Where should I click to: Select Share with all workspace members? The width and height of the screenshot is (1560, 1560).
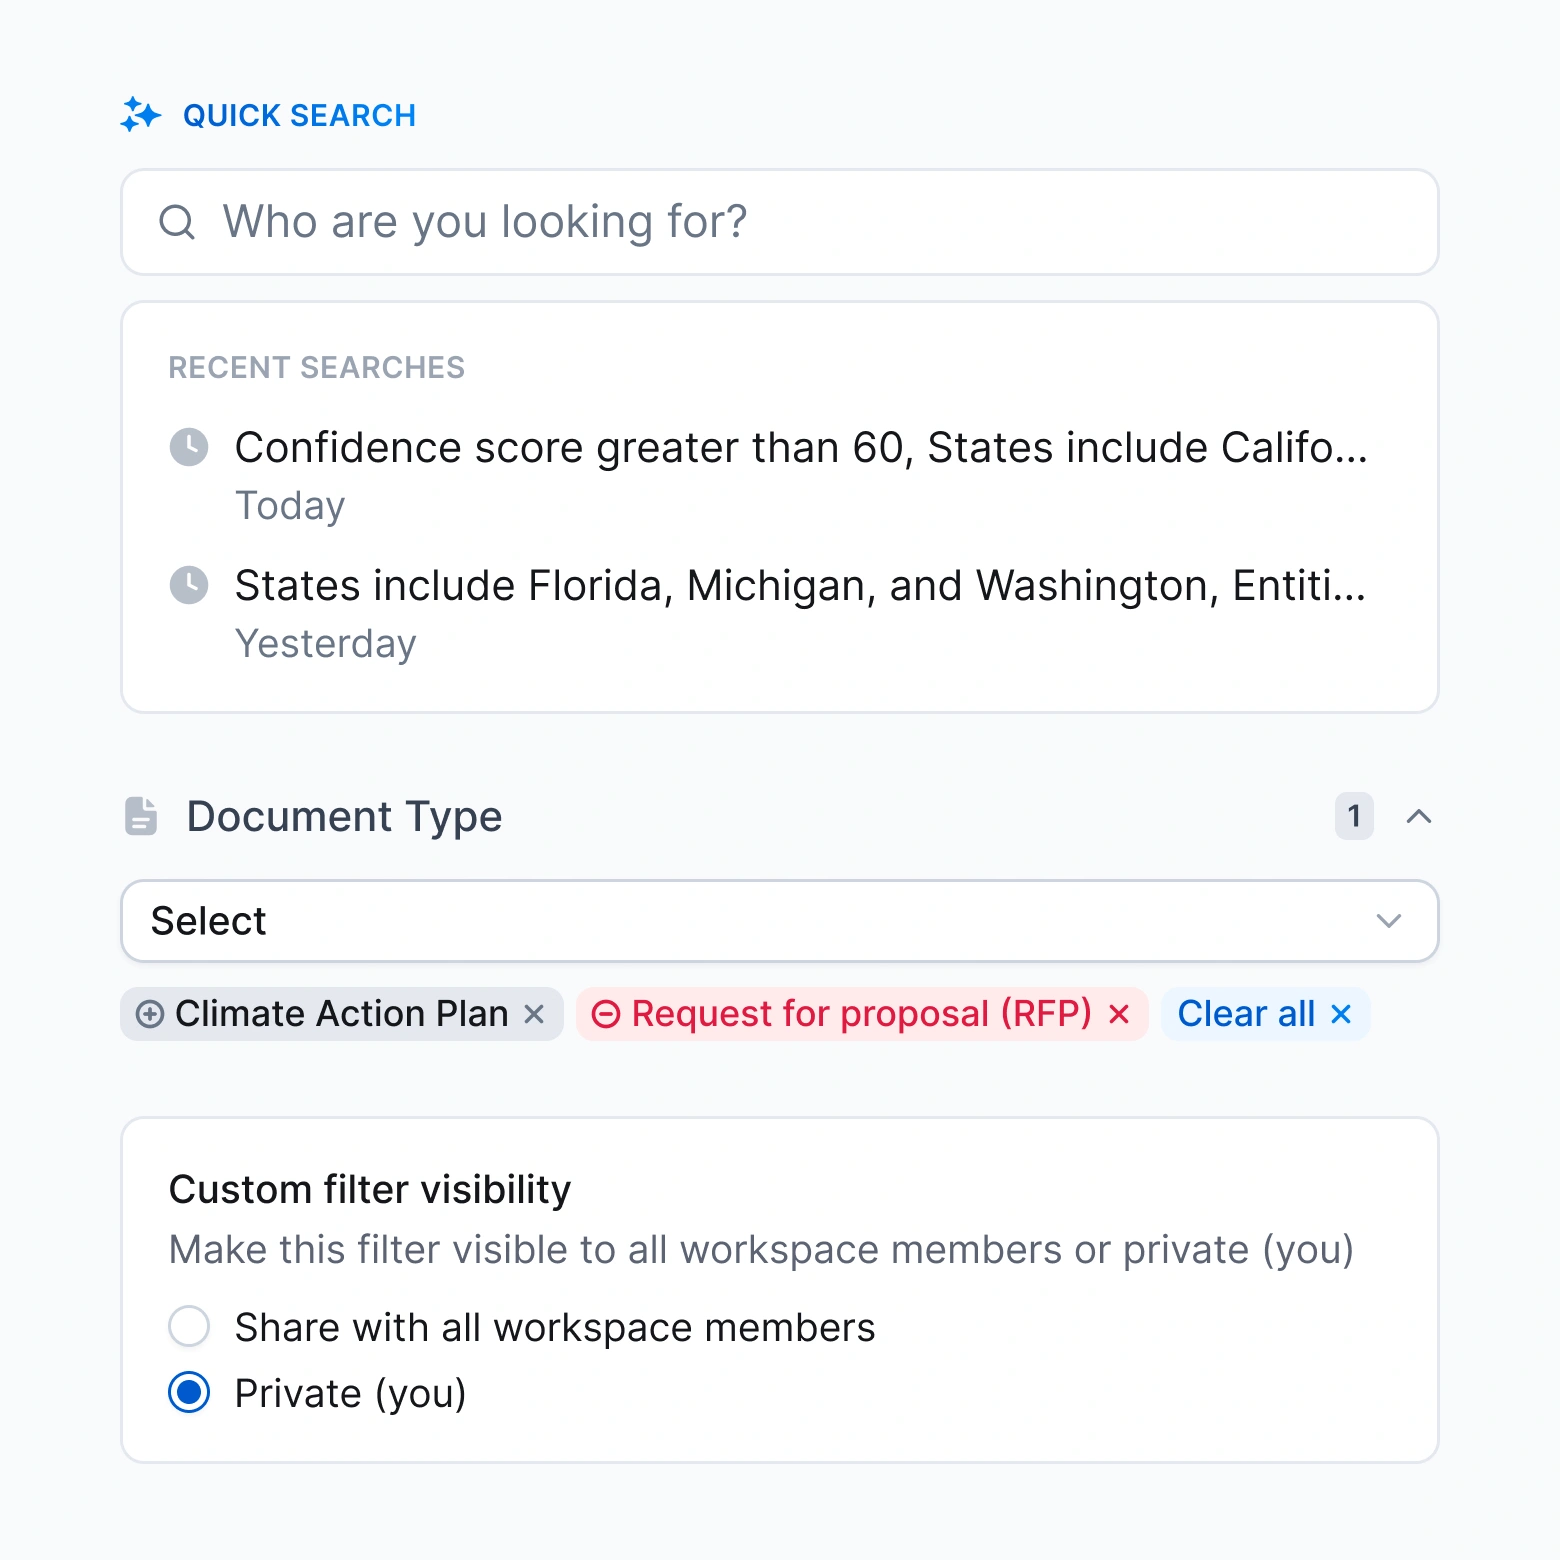[188, 1327]
